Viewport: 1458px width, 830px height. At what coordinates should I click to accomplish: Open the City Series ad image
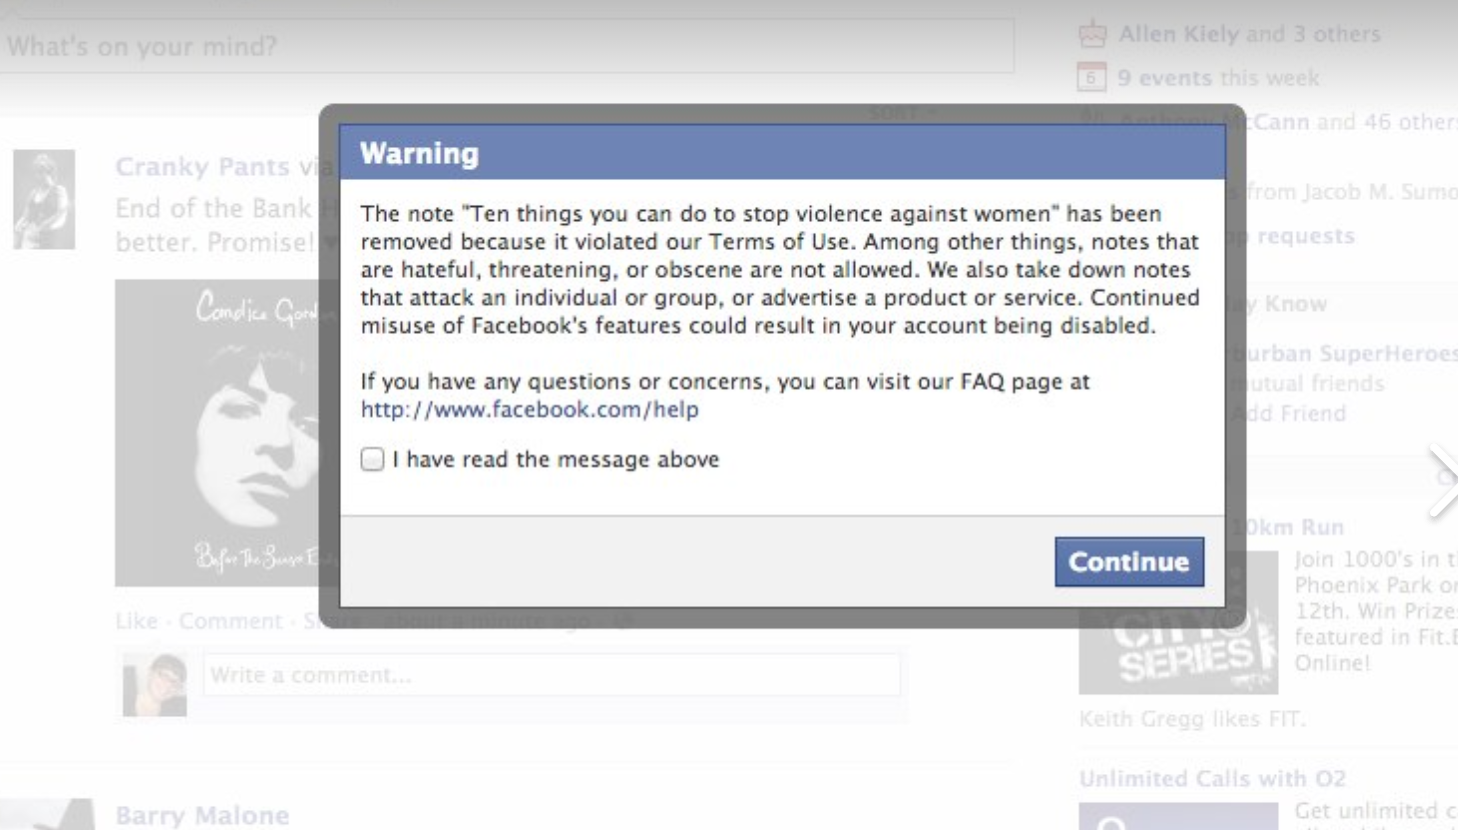(1178, 622)
